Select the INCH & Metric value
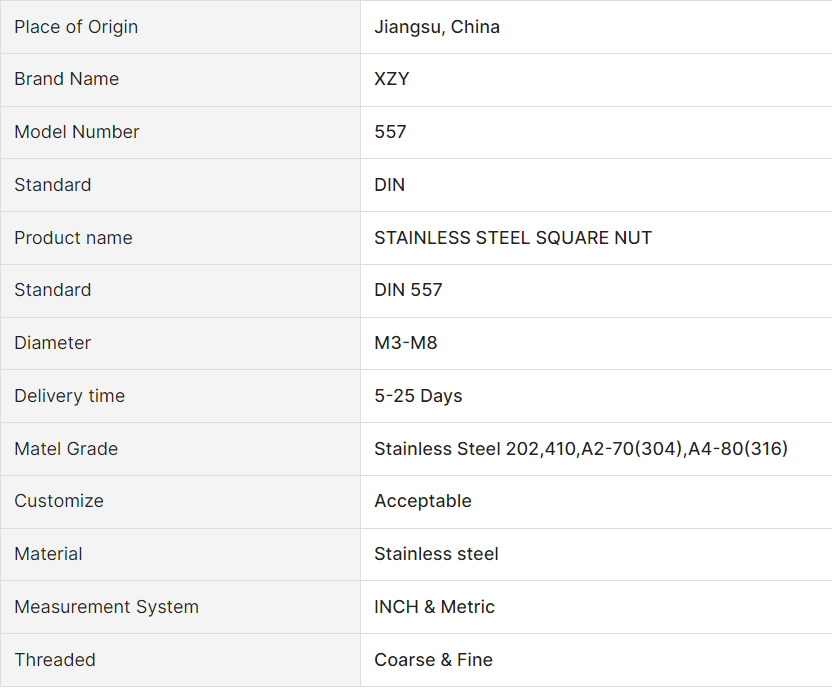Viewport: 832px width, 690px height. [434, 607]
